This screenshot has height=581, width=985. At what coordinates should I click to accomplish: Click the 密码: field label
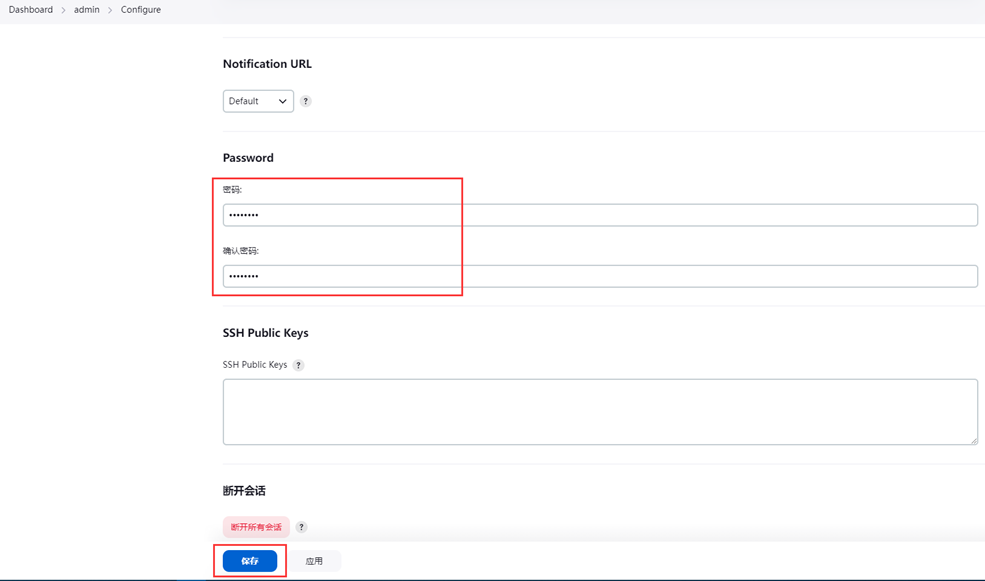click(232, 190)
